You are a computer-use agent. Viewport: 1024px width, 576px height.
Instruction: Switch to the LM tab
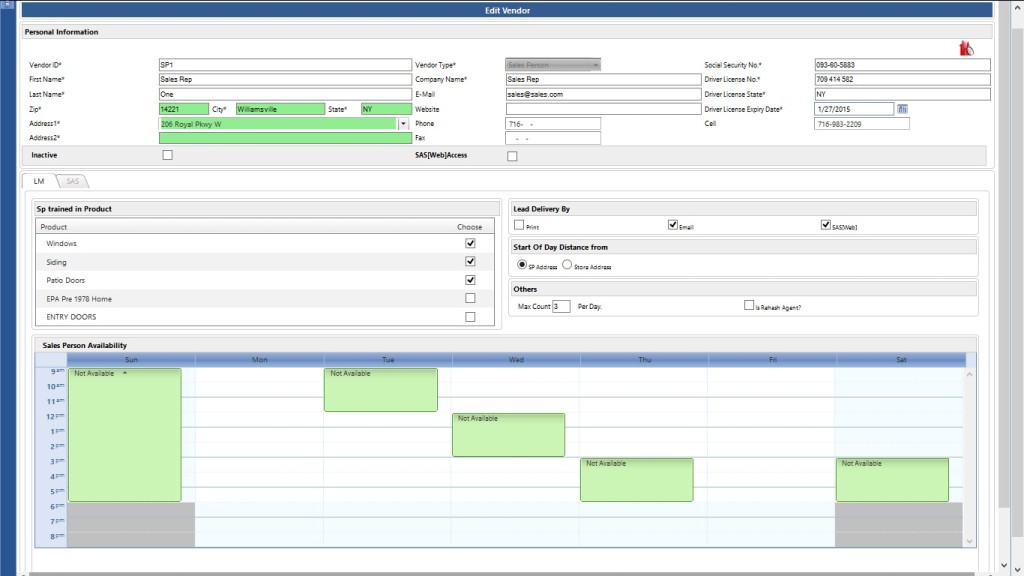pos(39,181)
